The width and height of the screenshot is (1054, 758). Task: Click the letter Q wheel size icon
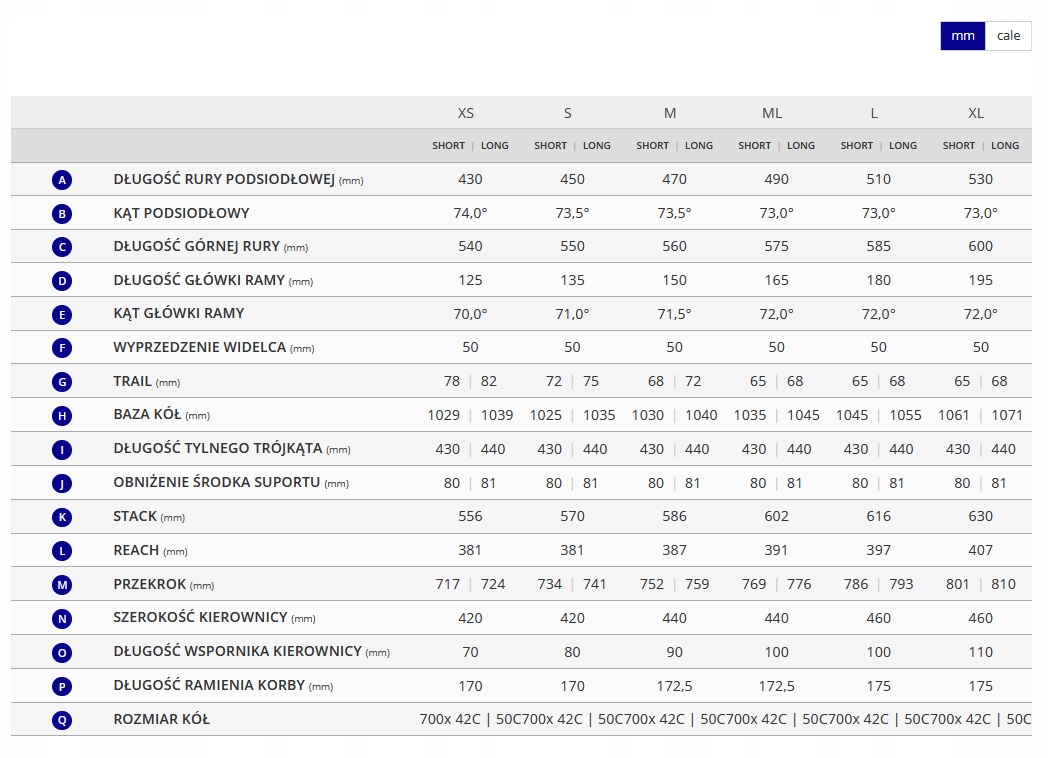click(62, 720)
